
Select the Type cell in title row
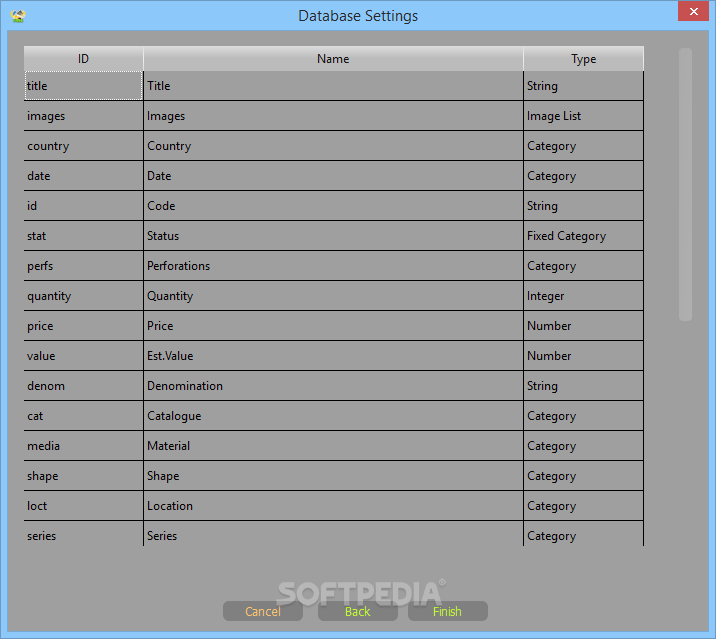pos(584,85)
